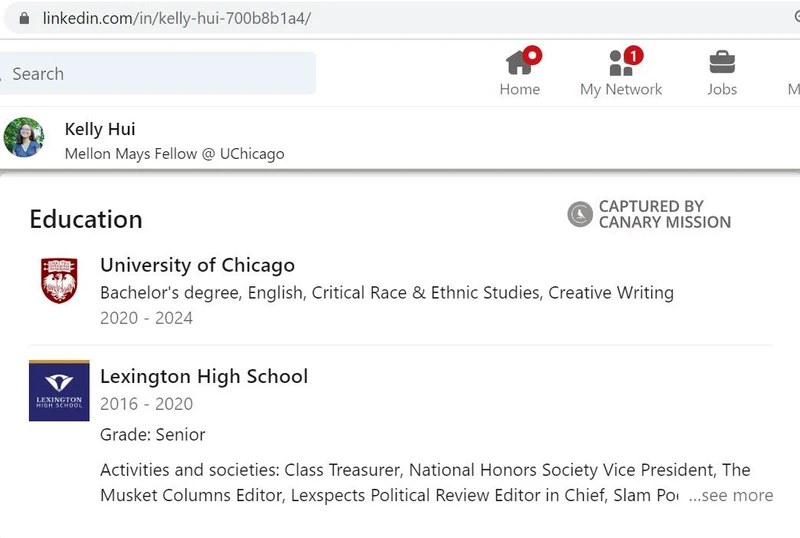Click the 2020 - 2024 dates
This screenshot has height=538, width=800.
pyautogui.click(x=146, y=318)
